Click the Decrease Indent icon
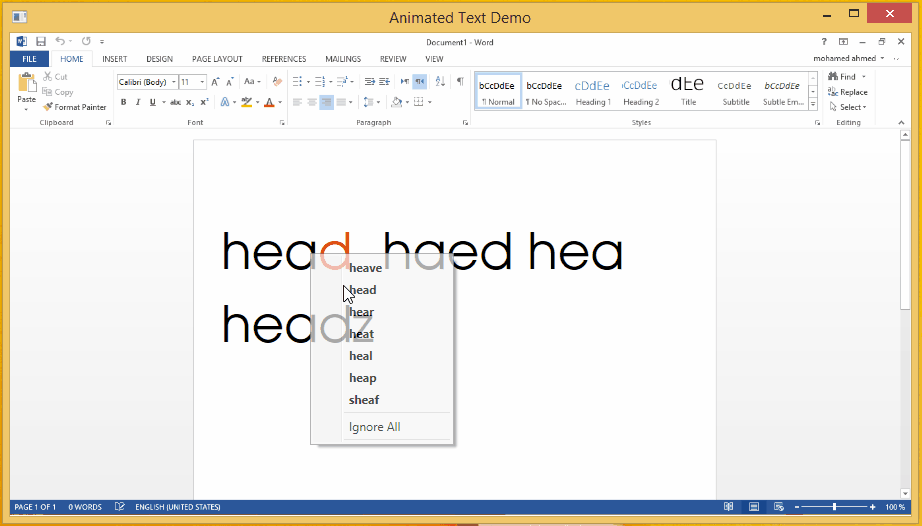The width and height of the screenshot is (922, 526). (369, 82)
